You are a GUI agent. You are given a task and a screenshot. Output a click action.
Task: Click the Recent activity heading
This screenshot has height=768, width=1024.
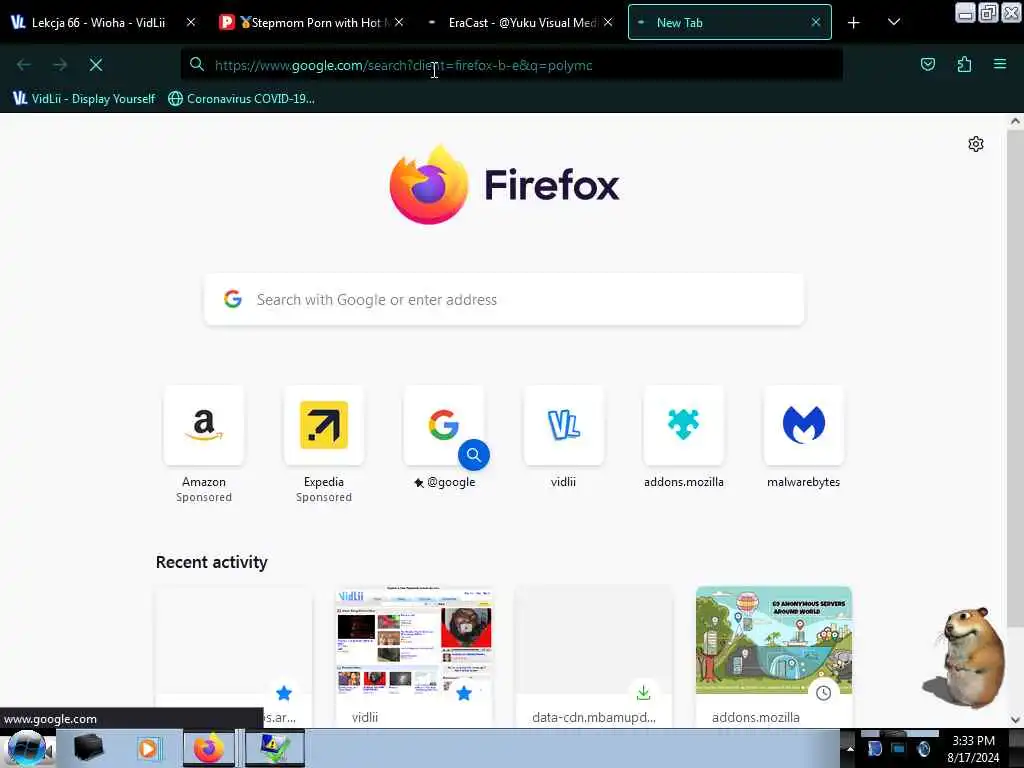(212, 562)
